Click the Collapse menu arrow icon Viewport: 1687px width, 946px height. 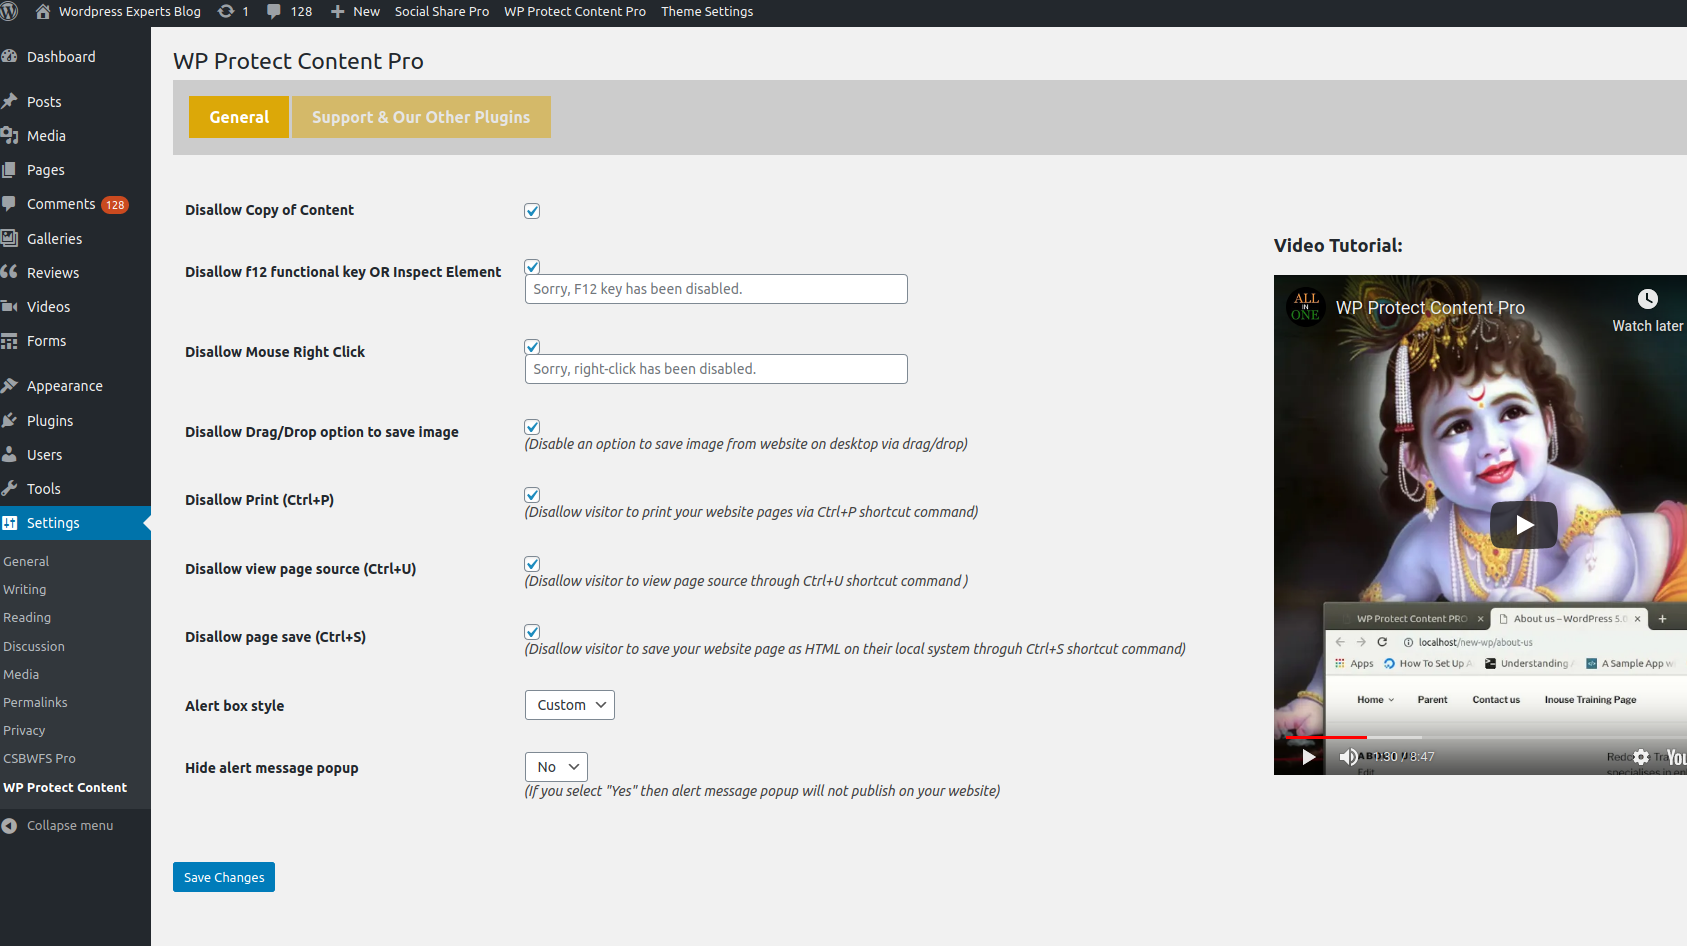click(10, 826)
